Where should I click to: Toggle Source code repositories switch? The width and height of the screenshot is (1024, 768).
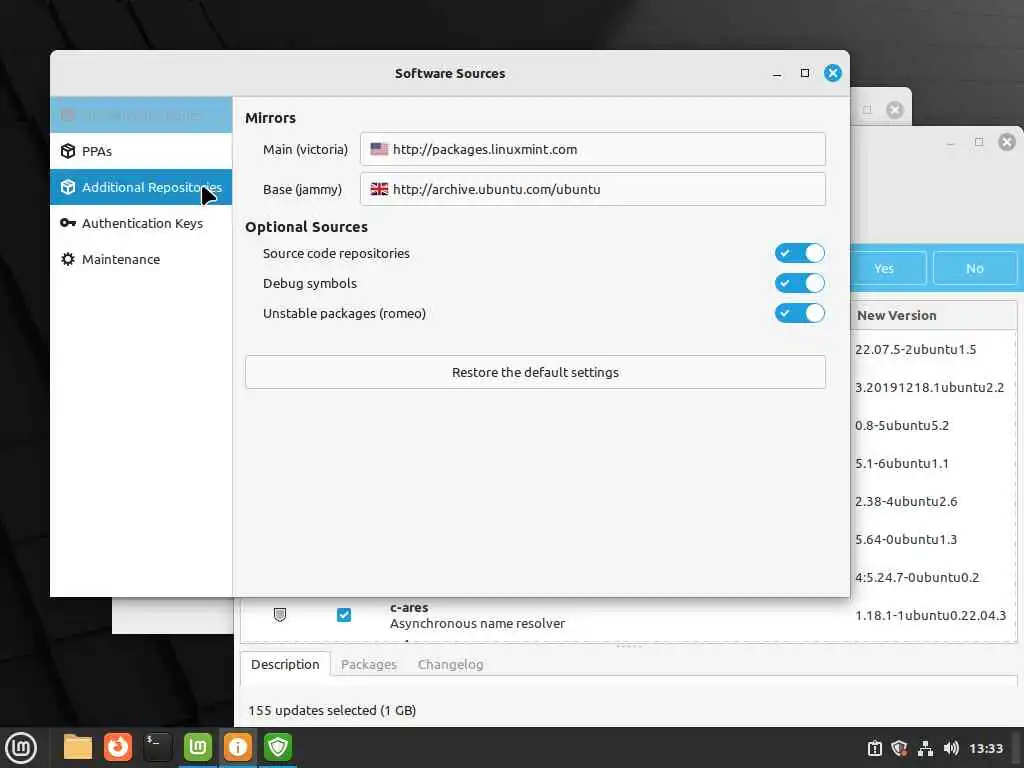[799, 253]
